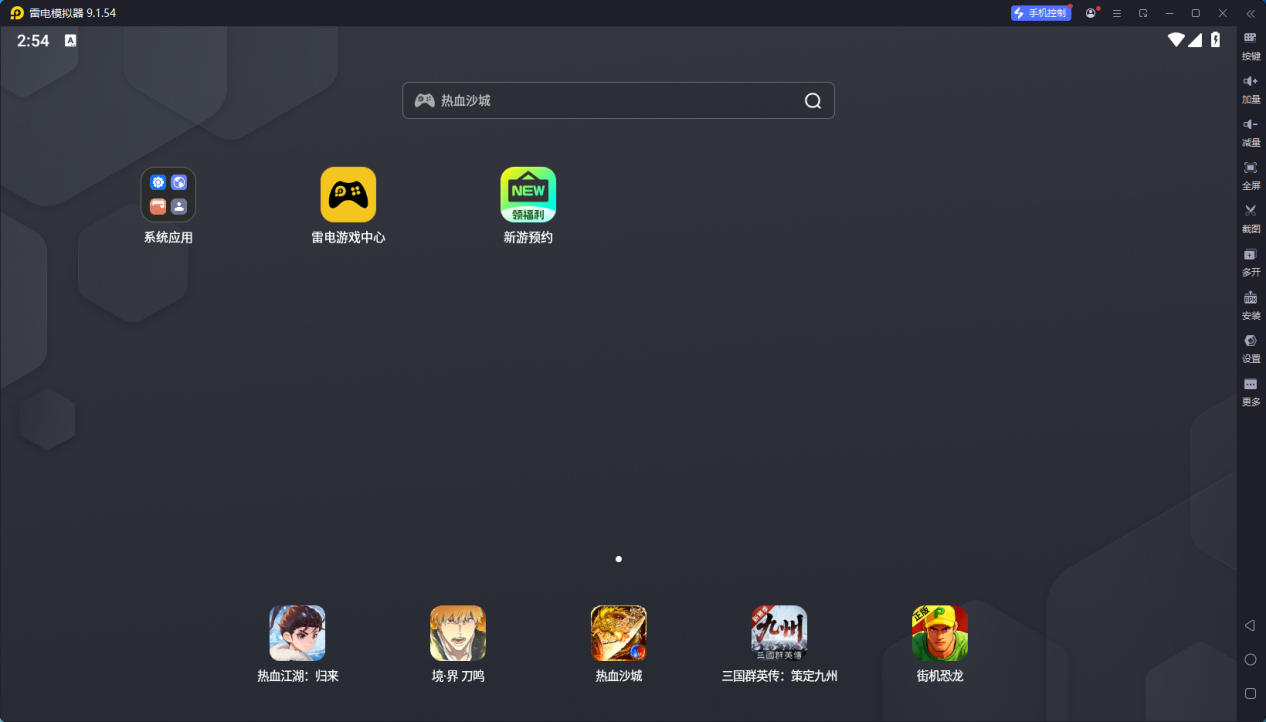This screenshot has height=722, width=1266.
Task: Decrease volume with 减量
Action: point(1250,131)
